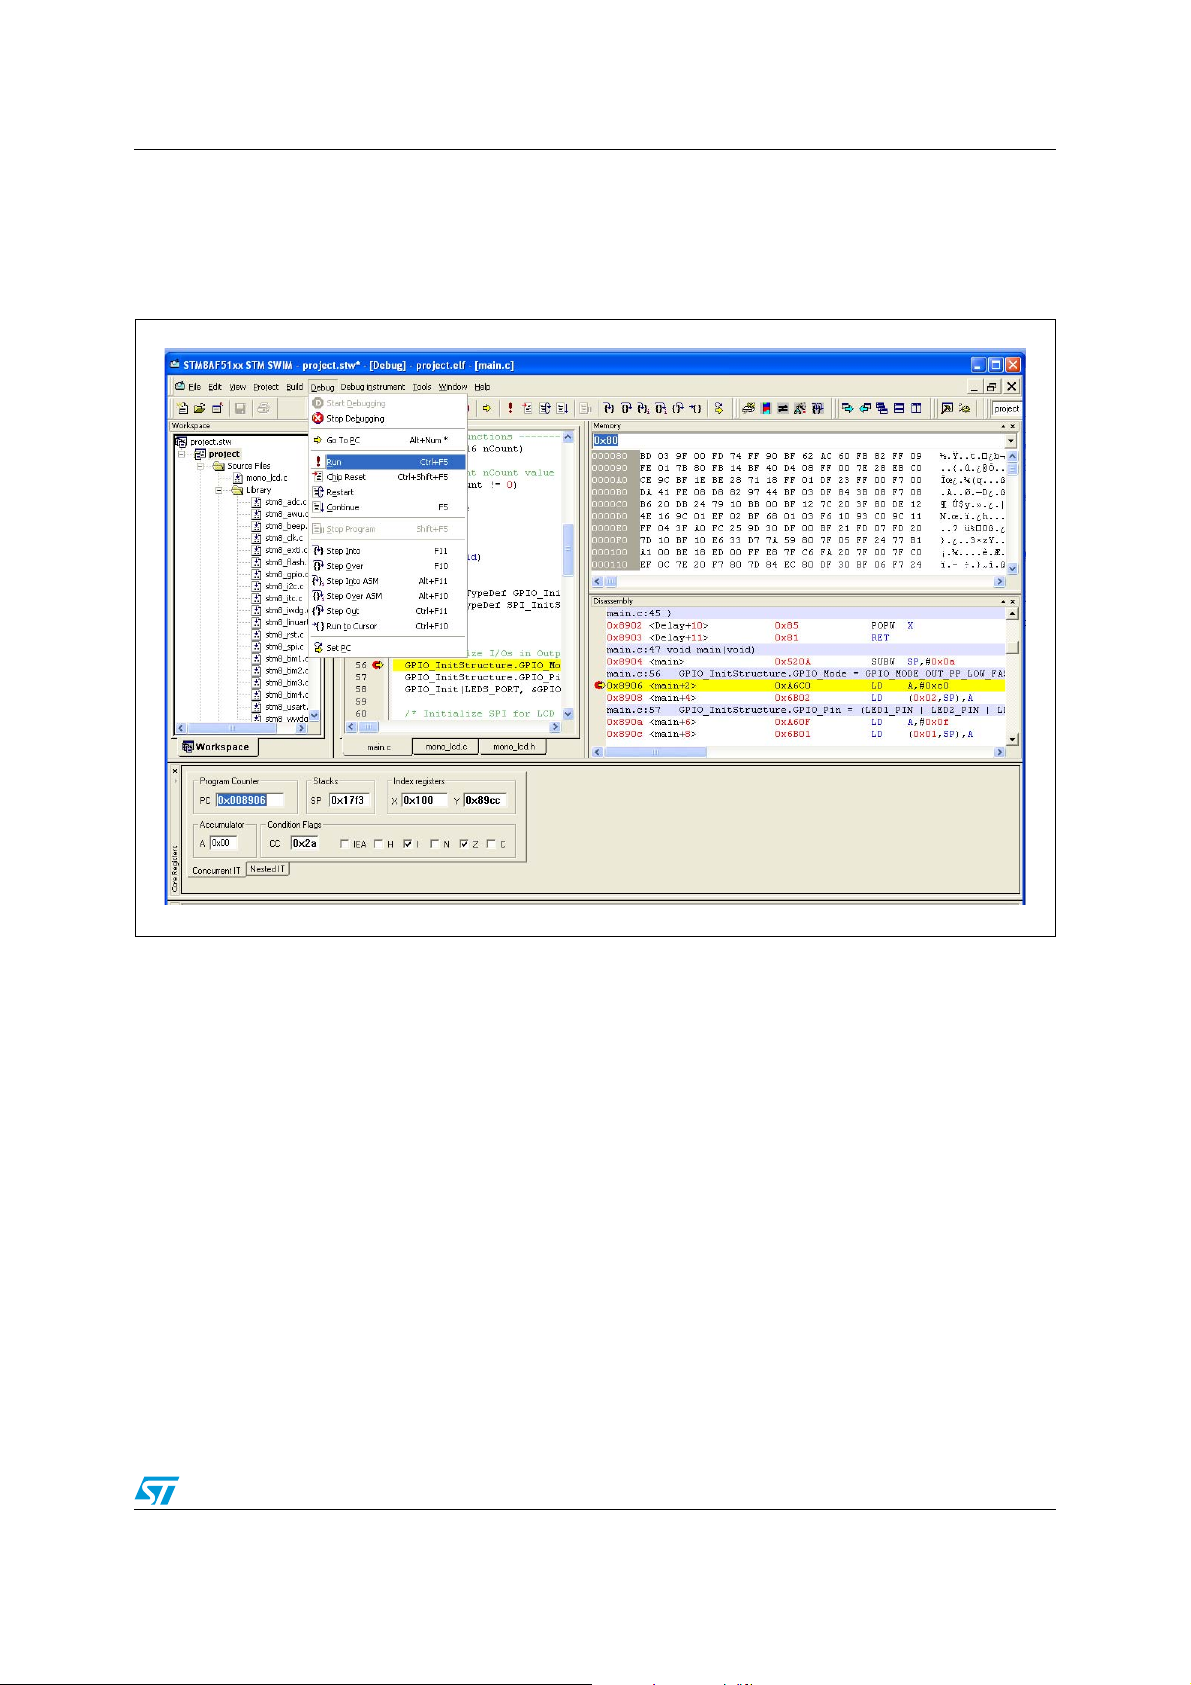Click the Step Over ASM toolbar icon
Screen dimensions: 1191x1685
point(660,408)
